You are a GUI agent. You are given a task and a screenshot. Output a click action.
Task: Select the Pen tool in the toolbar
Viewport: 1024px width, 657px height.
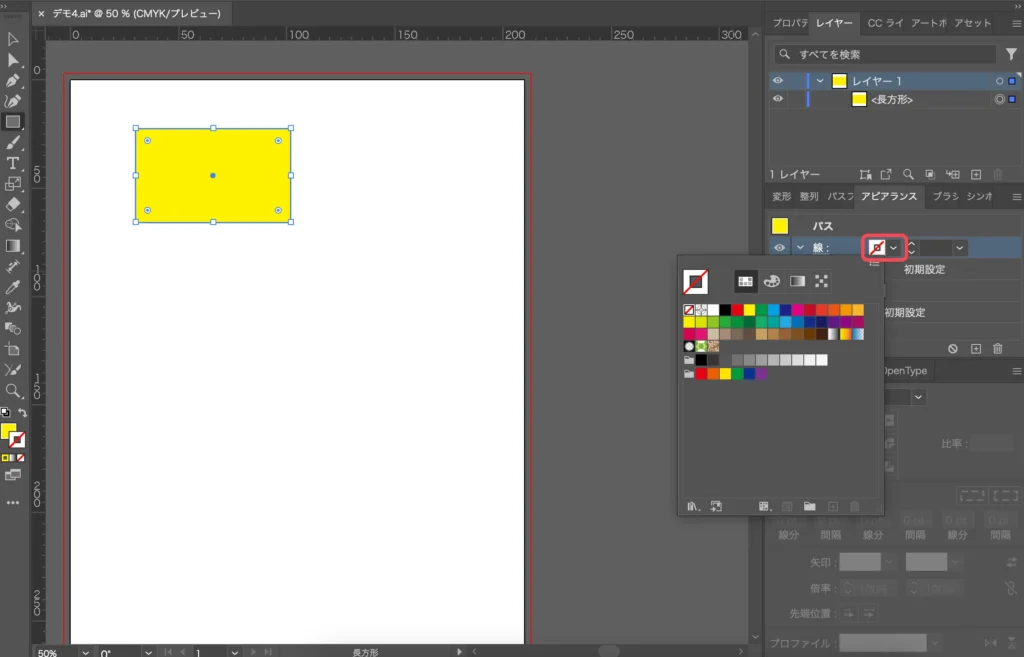tap(13, 81)
